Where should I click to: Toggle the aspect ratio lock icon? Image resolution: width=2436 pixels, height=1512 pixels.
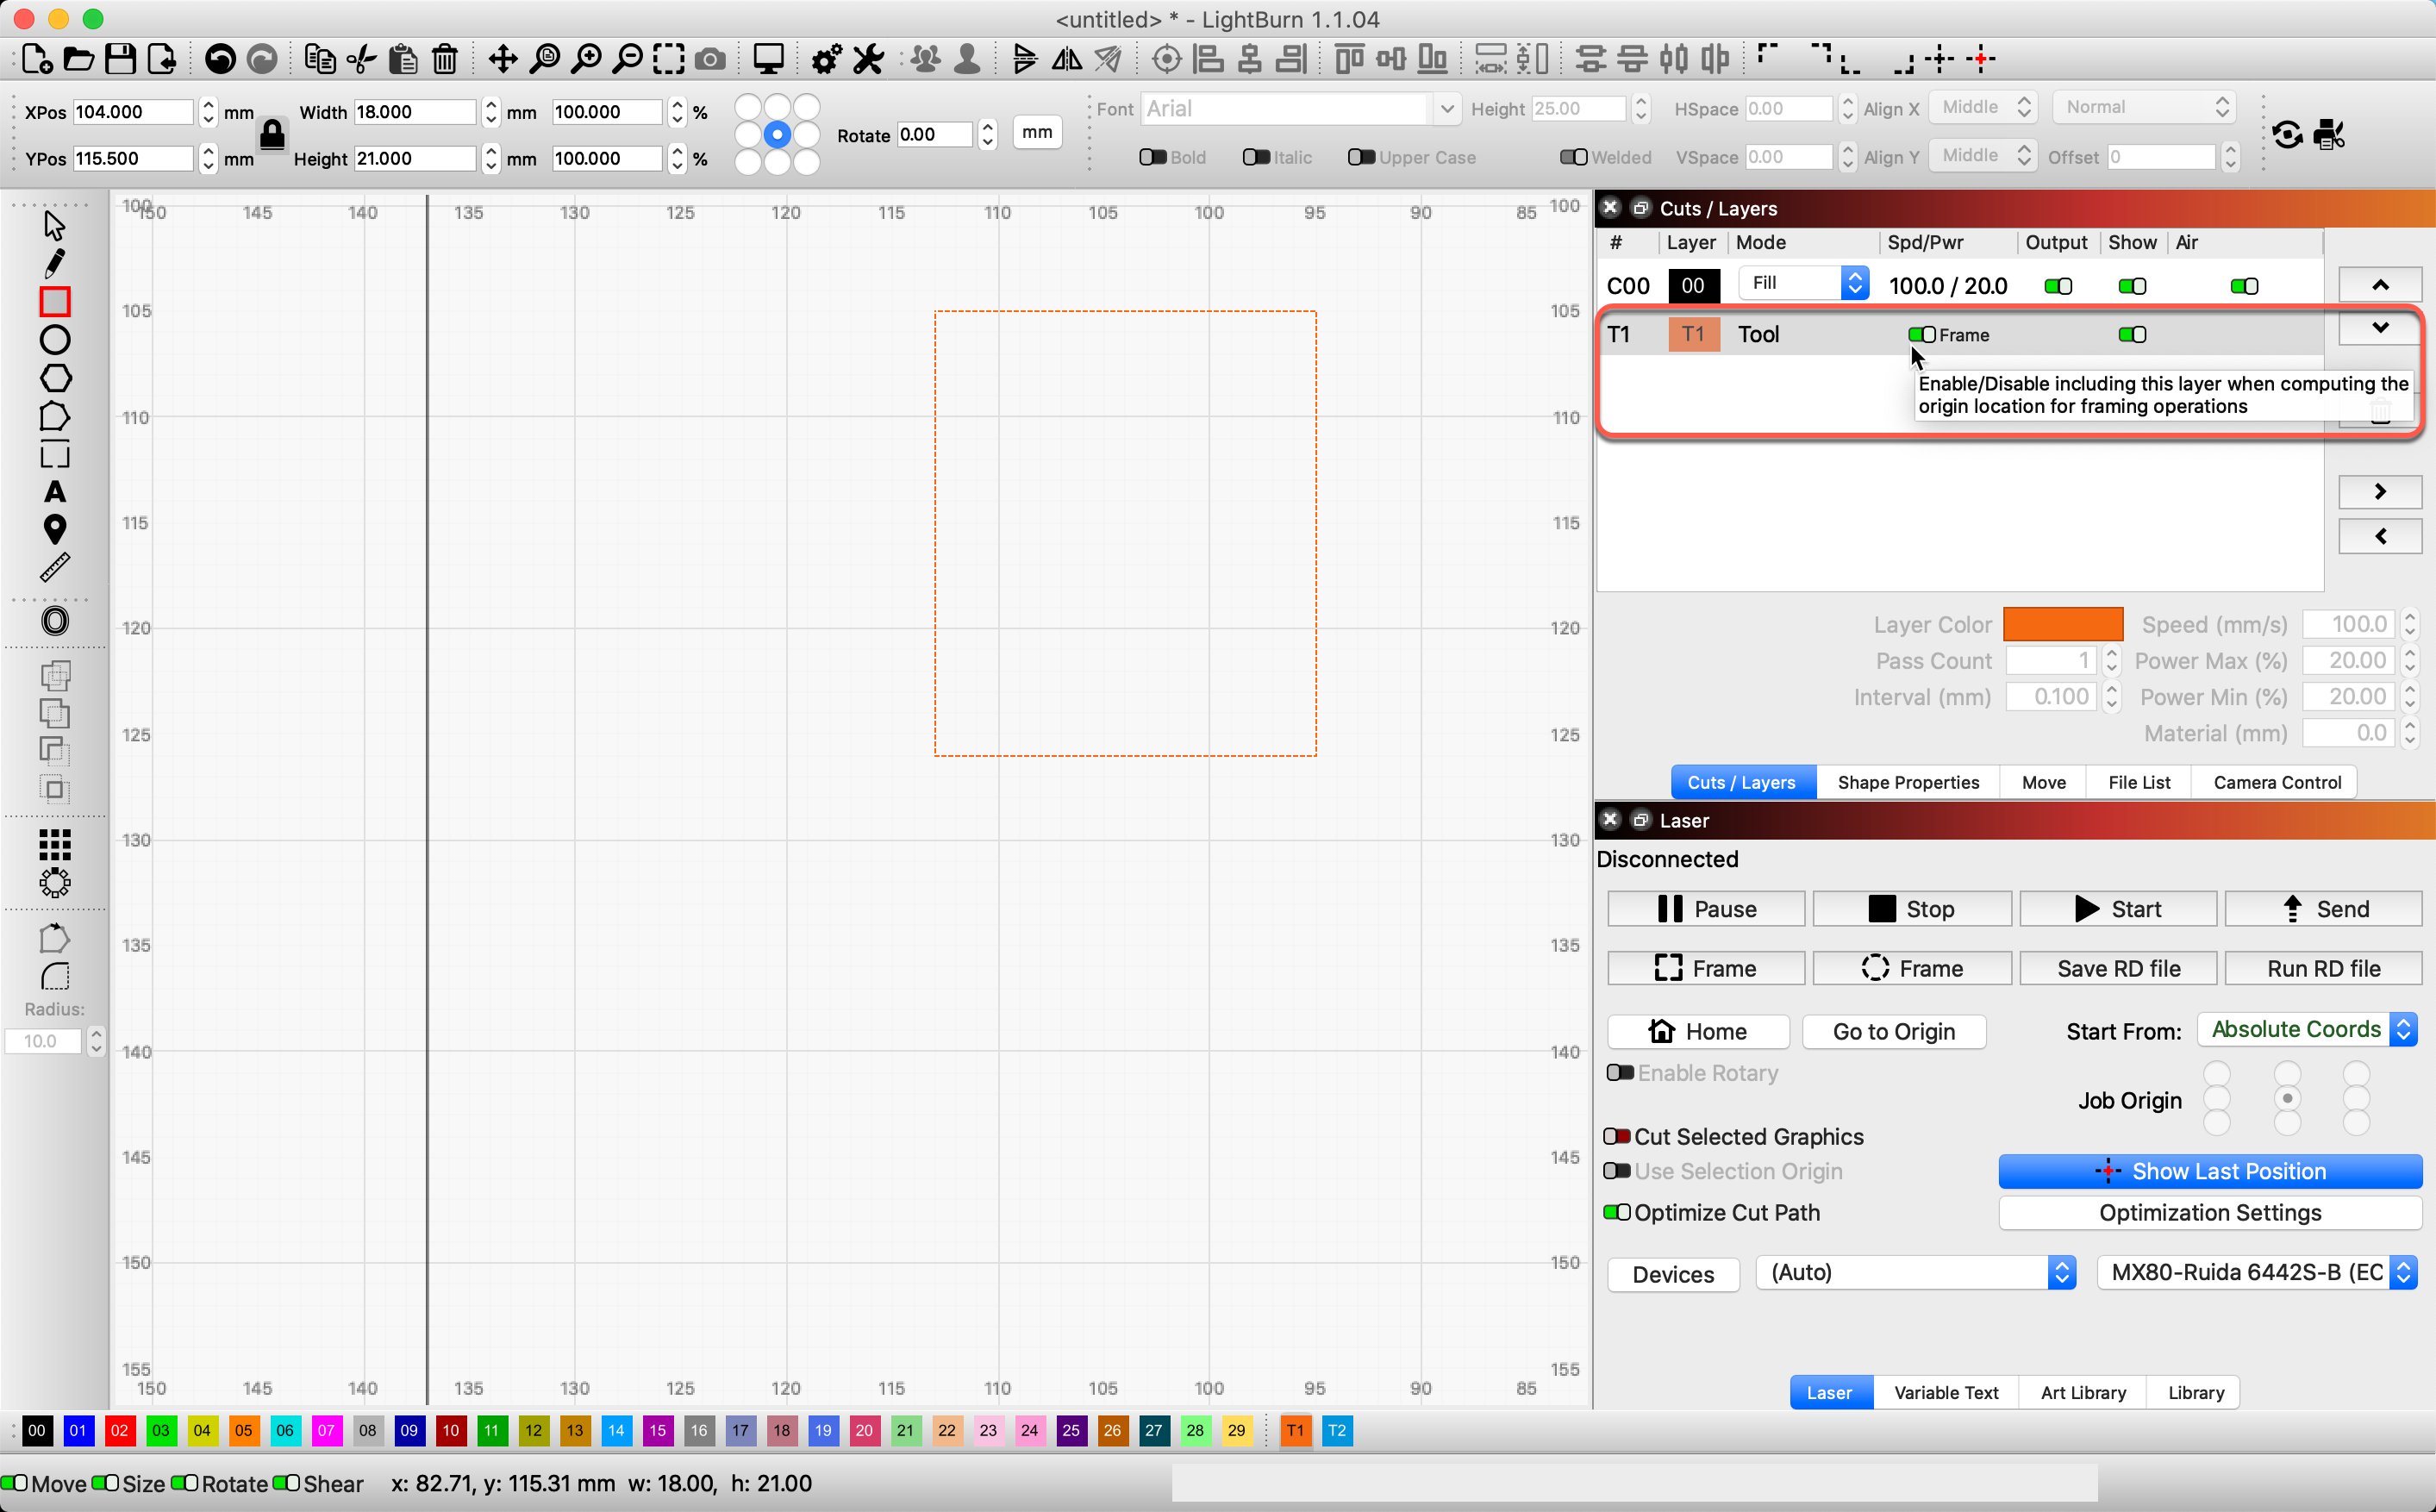click(x=272, y=134)
